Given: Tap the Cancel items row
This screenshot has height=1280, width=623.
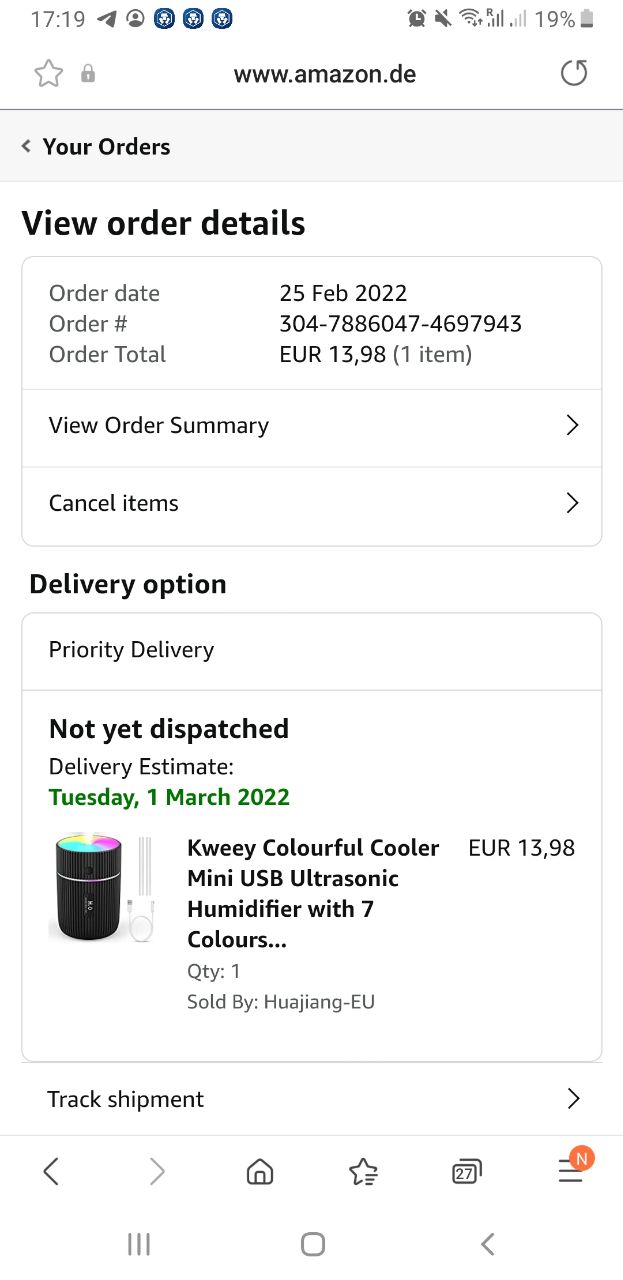Looking at the screenshot, I should point(114,503).
